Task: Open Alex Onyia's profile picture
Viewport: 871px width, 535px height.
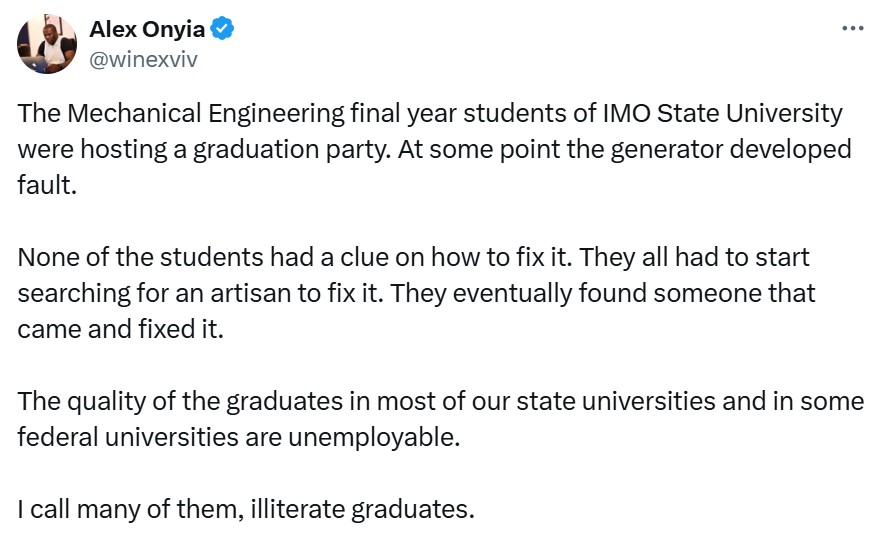Action: point(47,45)
